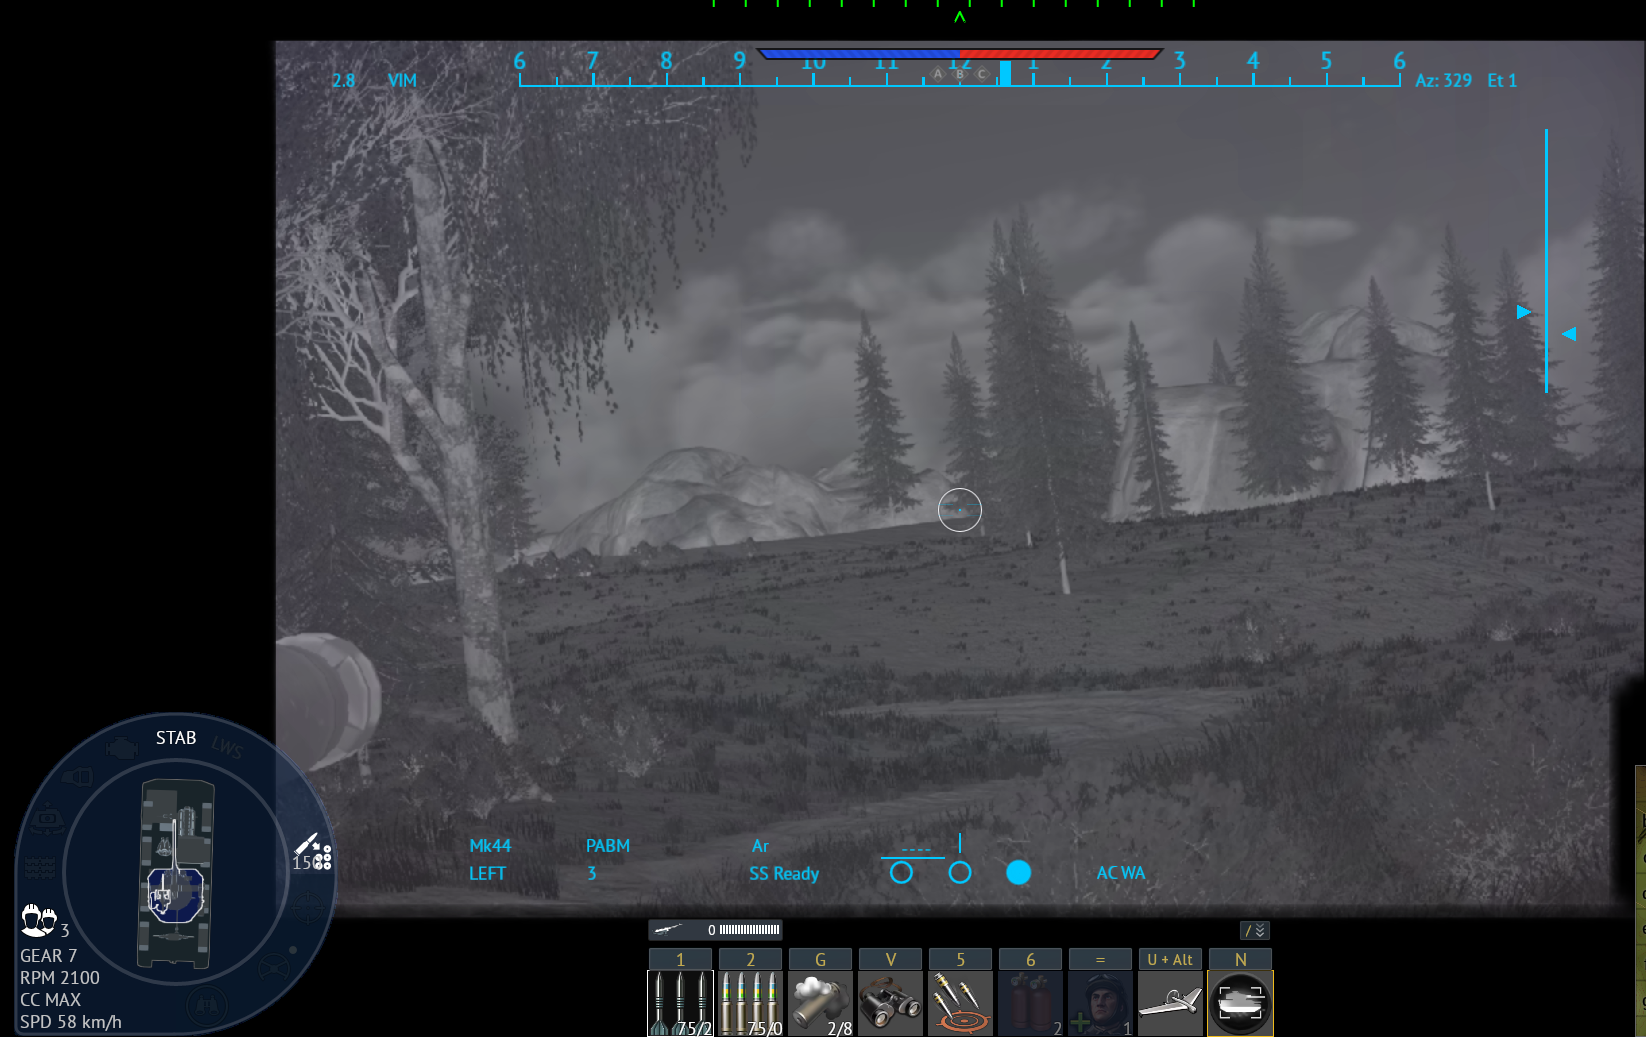Click the transmission status icon in damage panel
1646x1037 pixels.
[78, 777]
